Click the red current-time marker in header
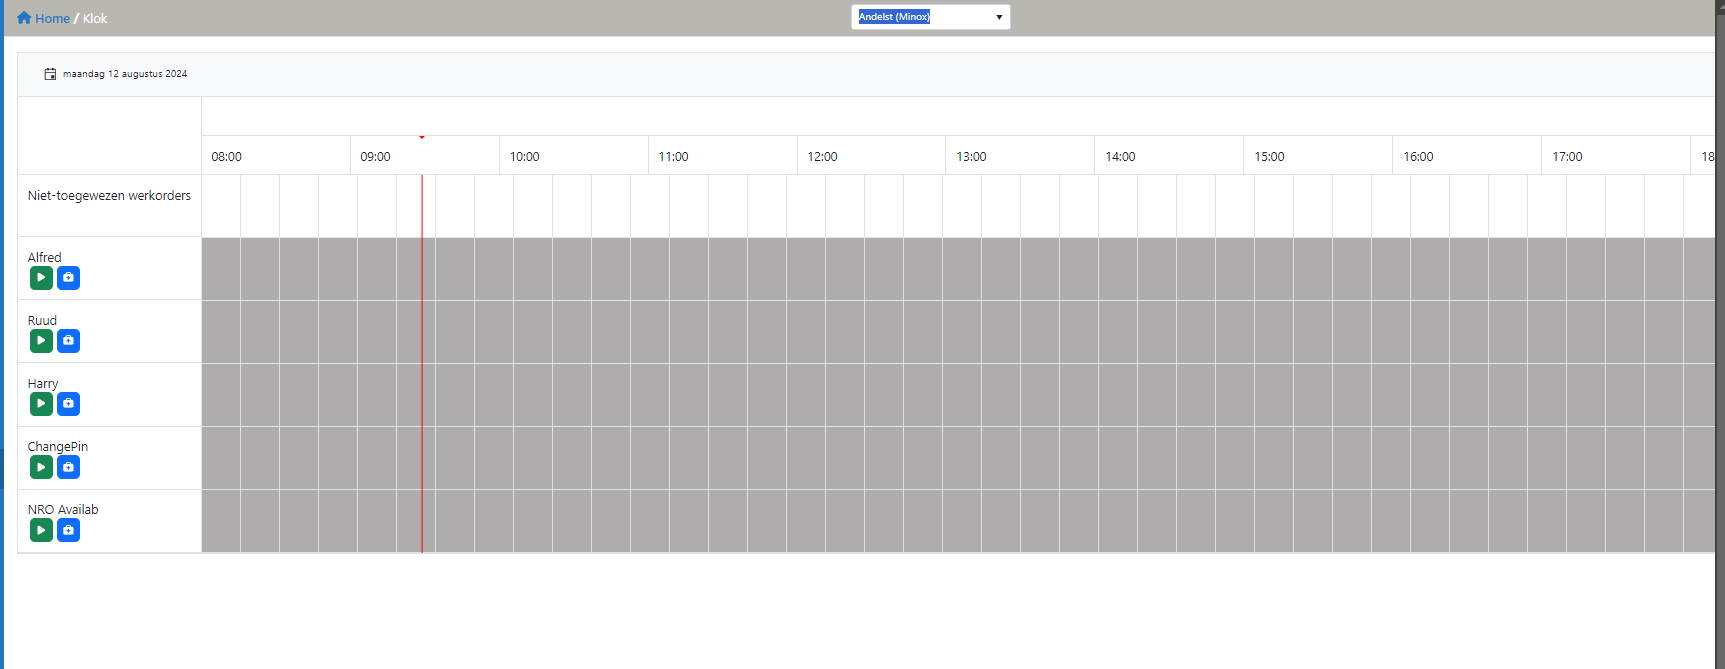Screen dimensions: 1725x669 click(422, 137)
